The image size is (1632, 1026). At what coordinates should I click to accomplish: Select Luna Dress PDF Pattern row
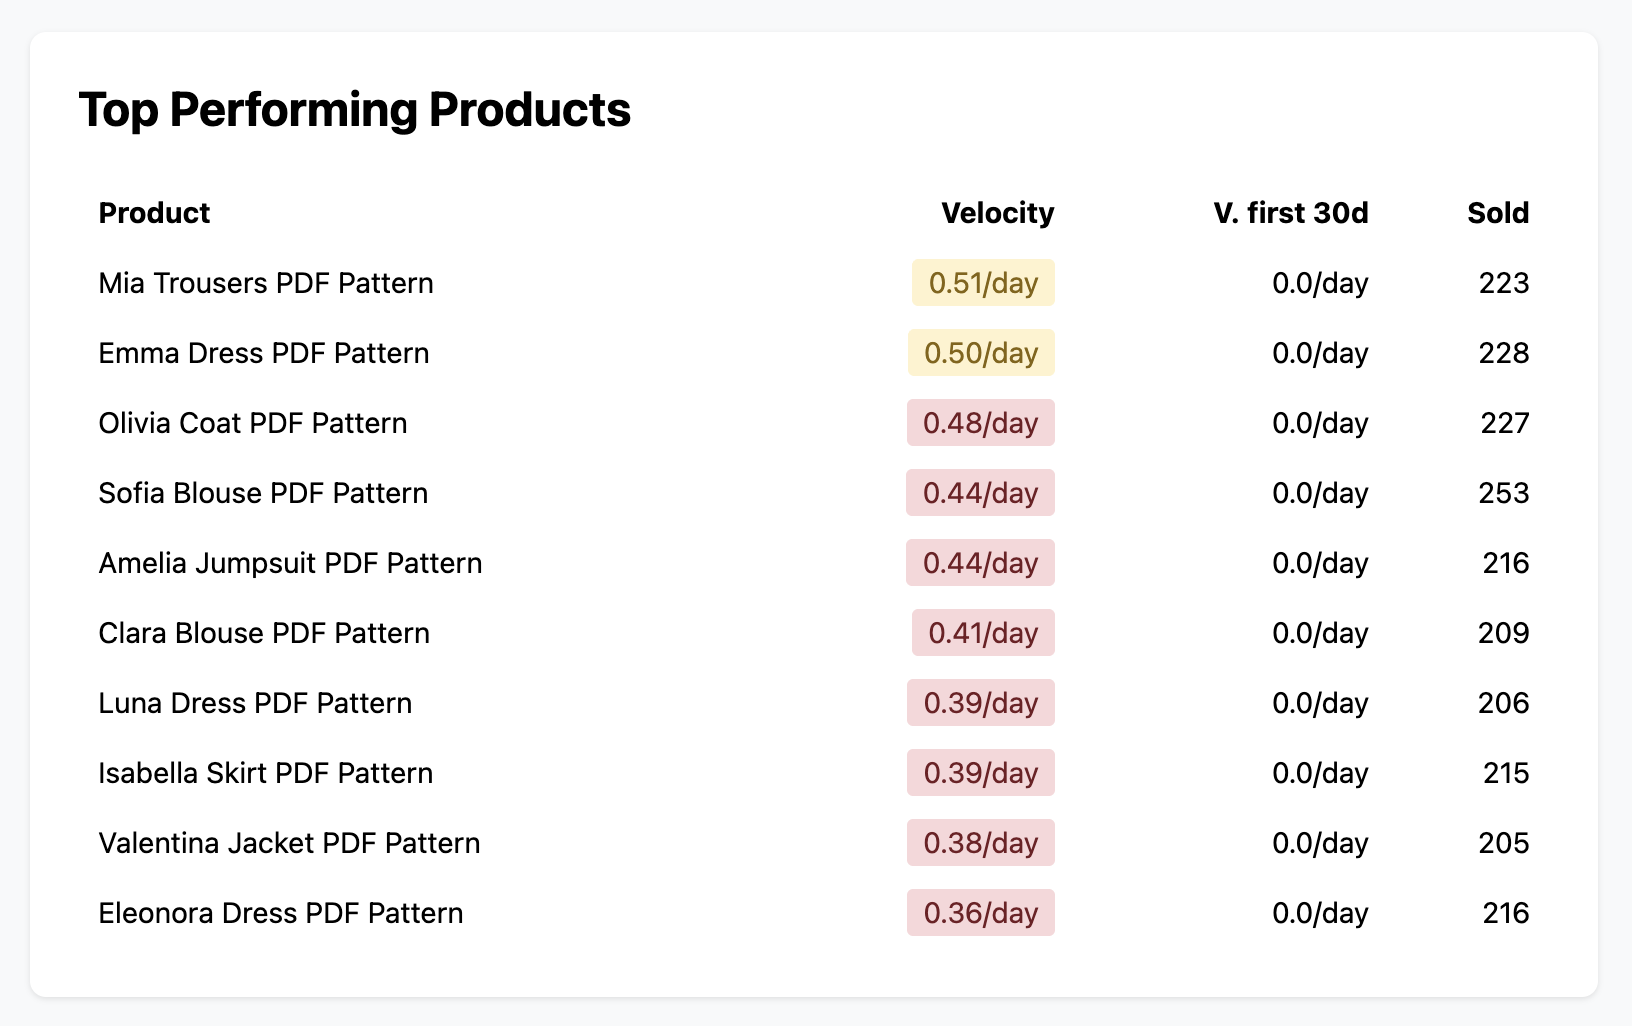255,703
